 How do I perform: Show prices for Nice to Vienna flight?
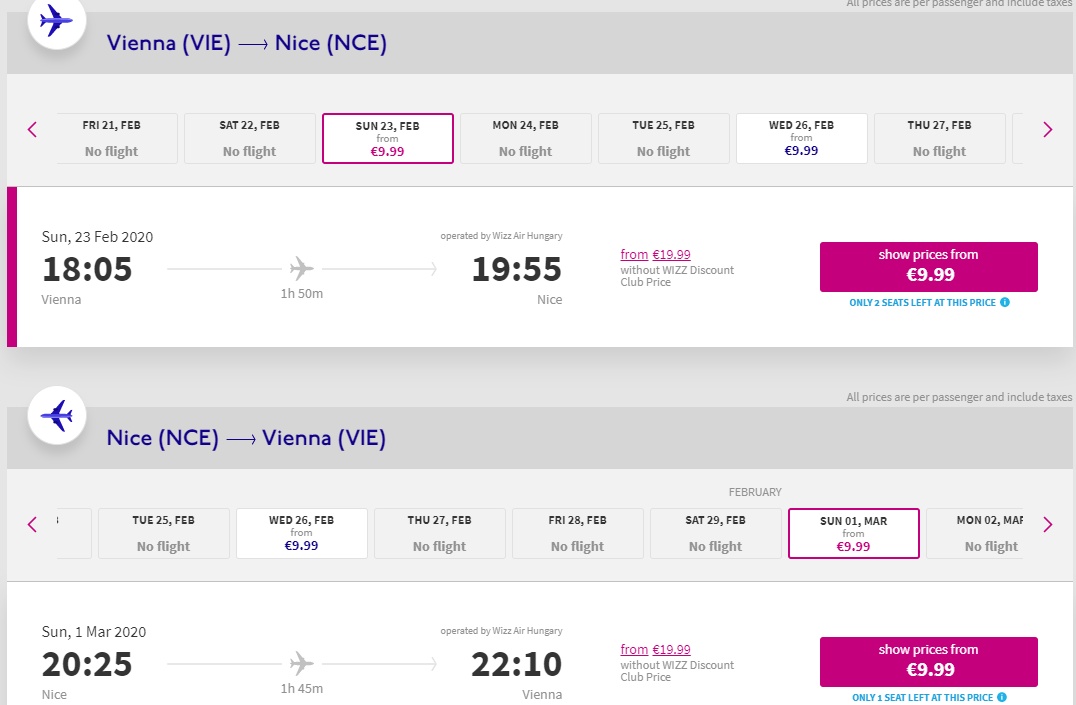(x=928, y=662)
